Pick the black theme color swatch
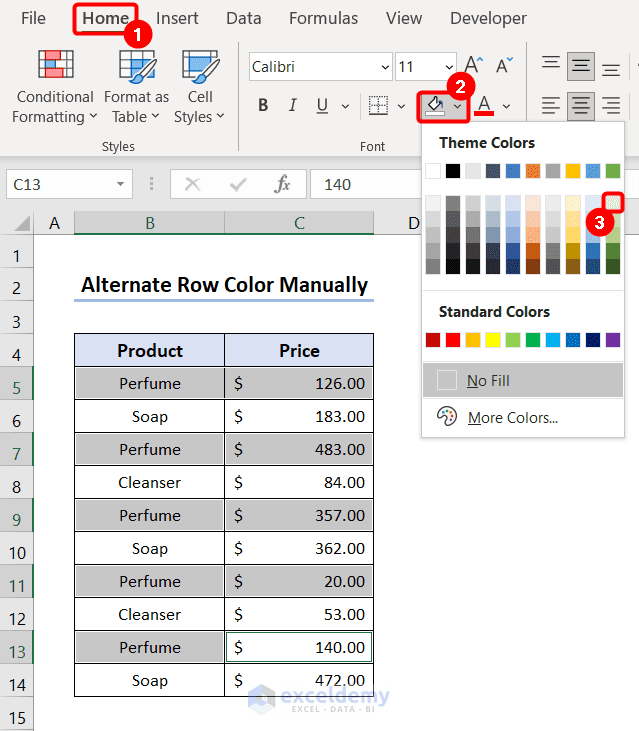This screenshot has height=731, width=639. pyautogui.click(x=453, y=171)
